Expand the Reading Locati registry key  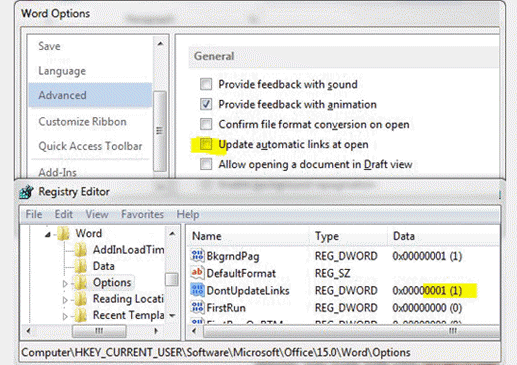65,300
